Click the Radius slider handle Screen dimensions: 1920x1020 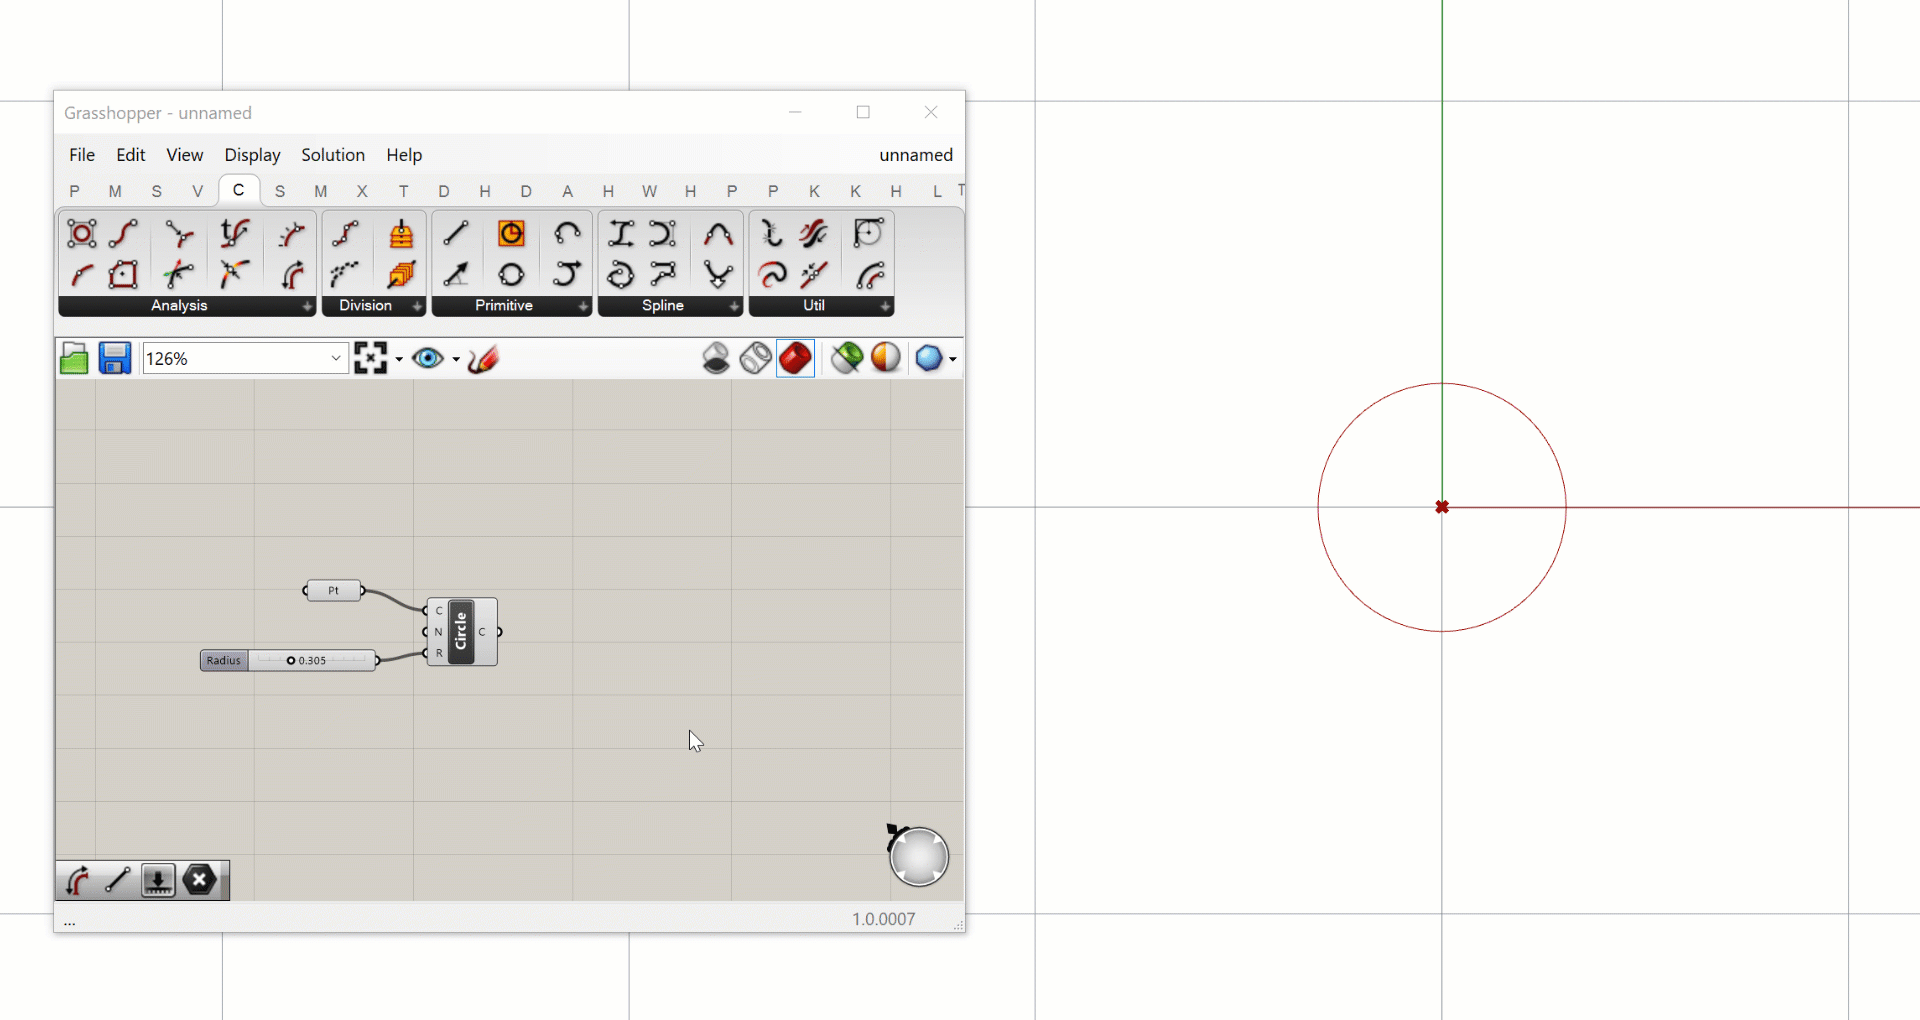coord(291,660)
